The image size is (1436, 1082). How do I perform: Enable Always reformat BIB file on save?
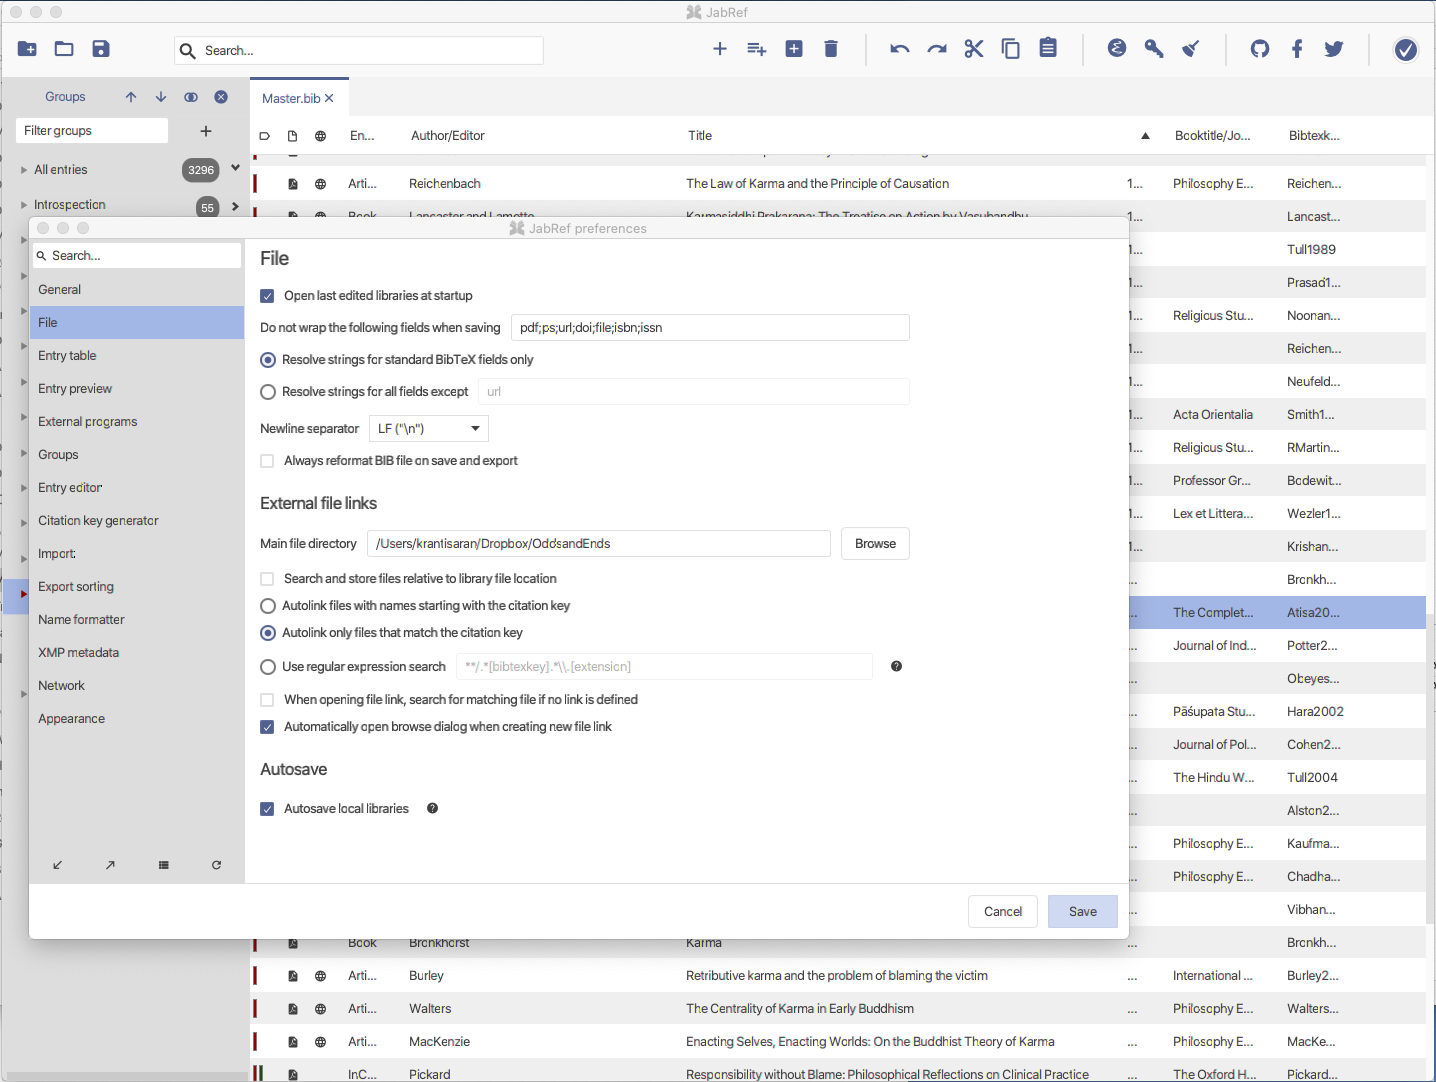[267, 461]
